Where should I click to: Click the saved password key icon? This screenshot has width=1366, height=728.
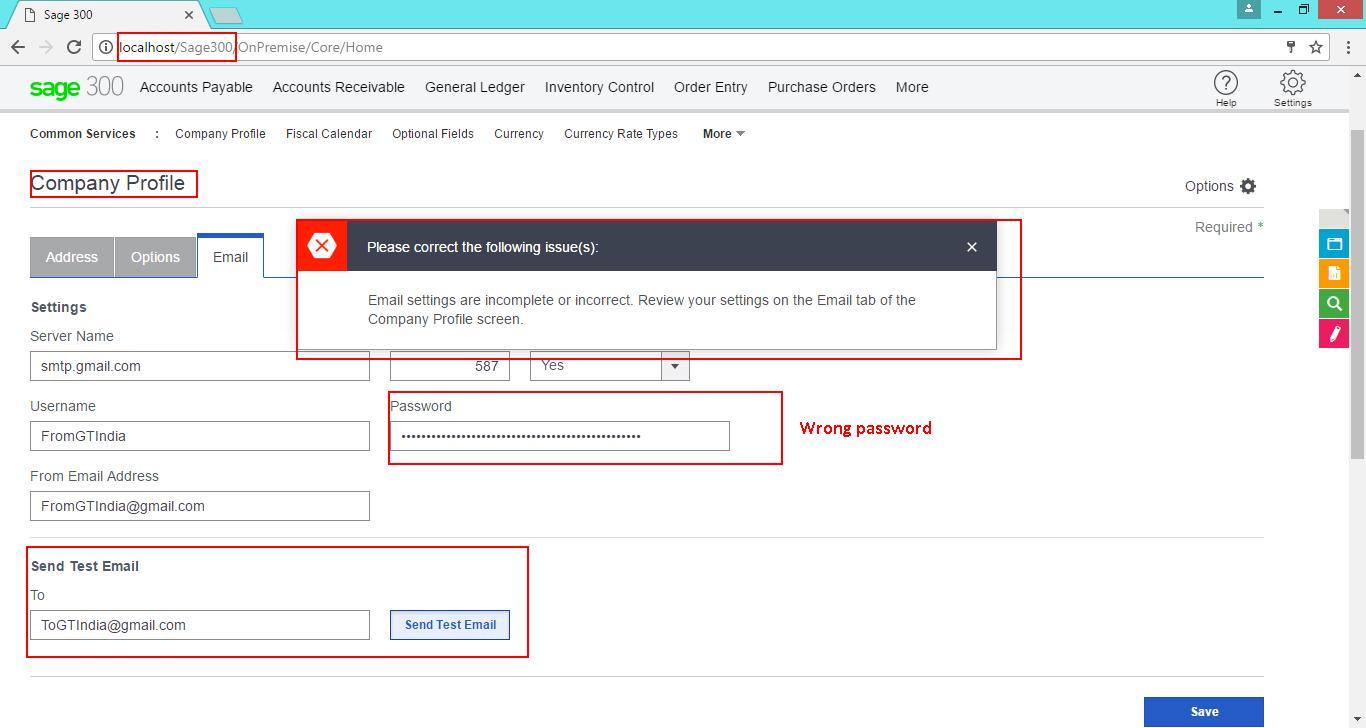point(1291,47)
